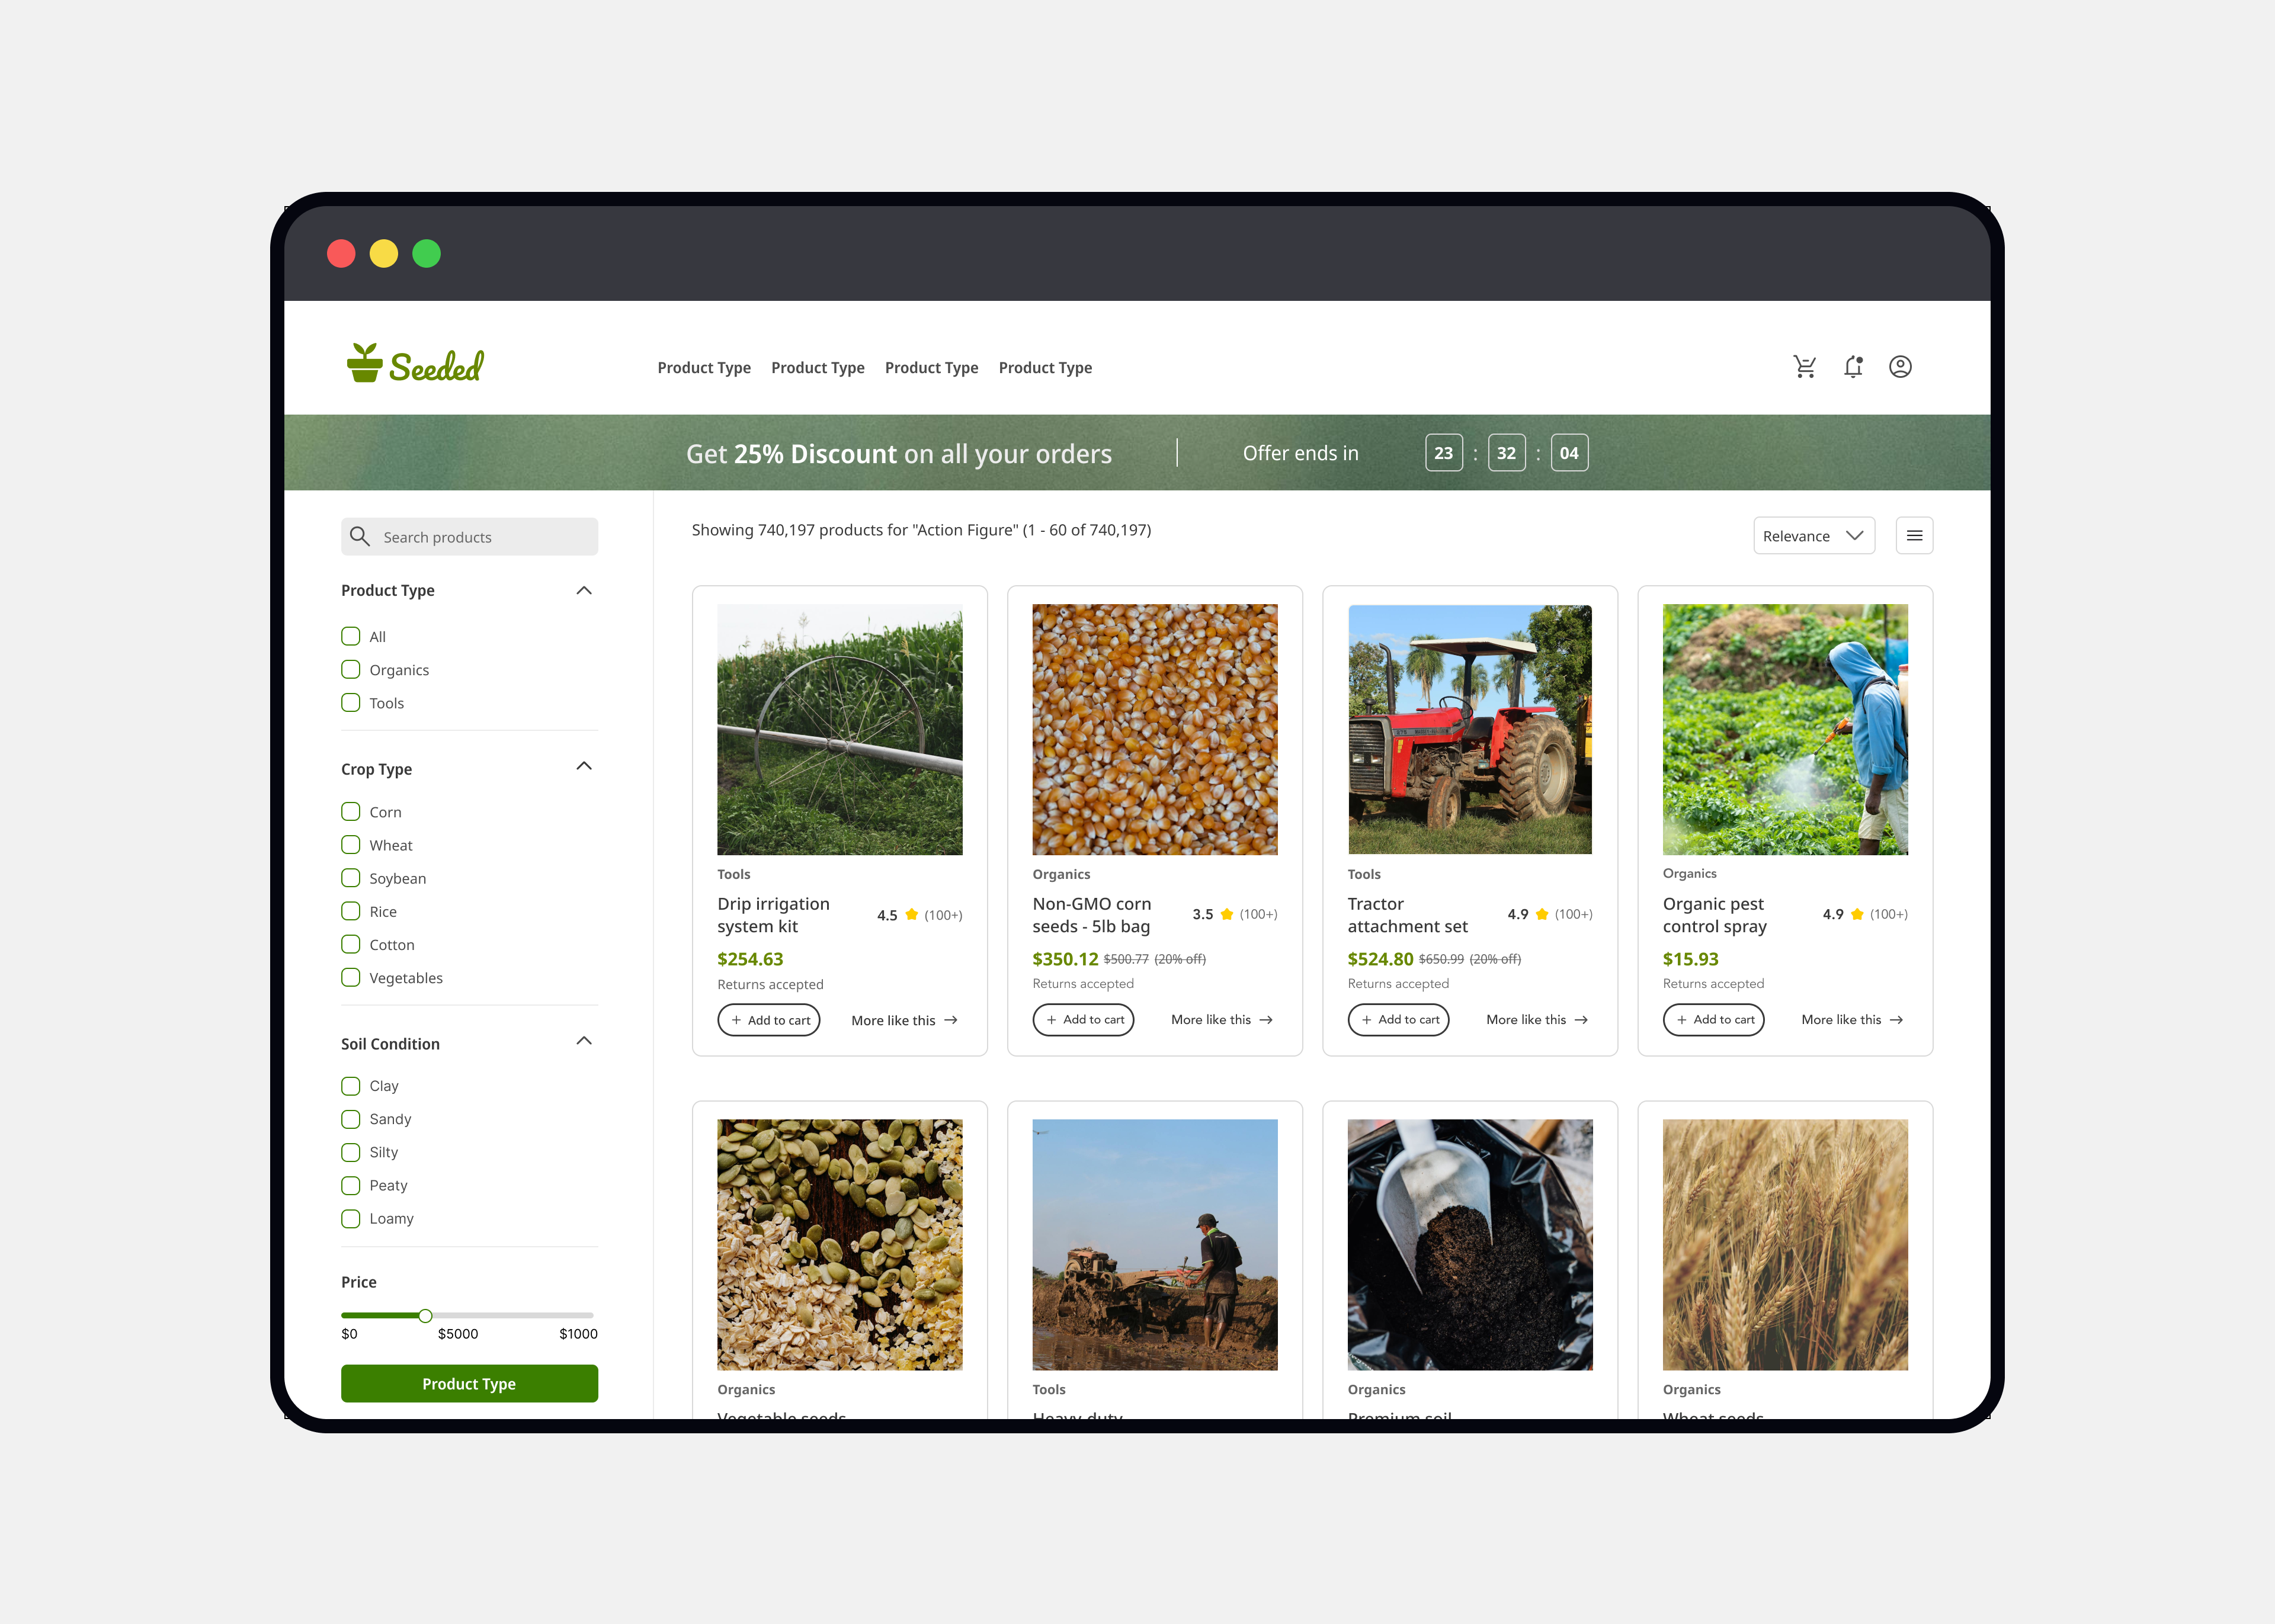
Task: Open the wheat field product image
Action: click(x=1785, y=1244)
